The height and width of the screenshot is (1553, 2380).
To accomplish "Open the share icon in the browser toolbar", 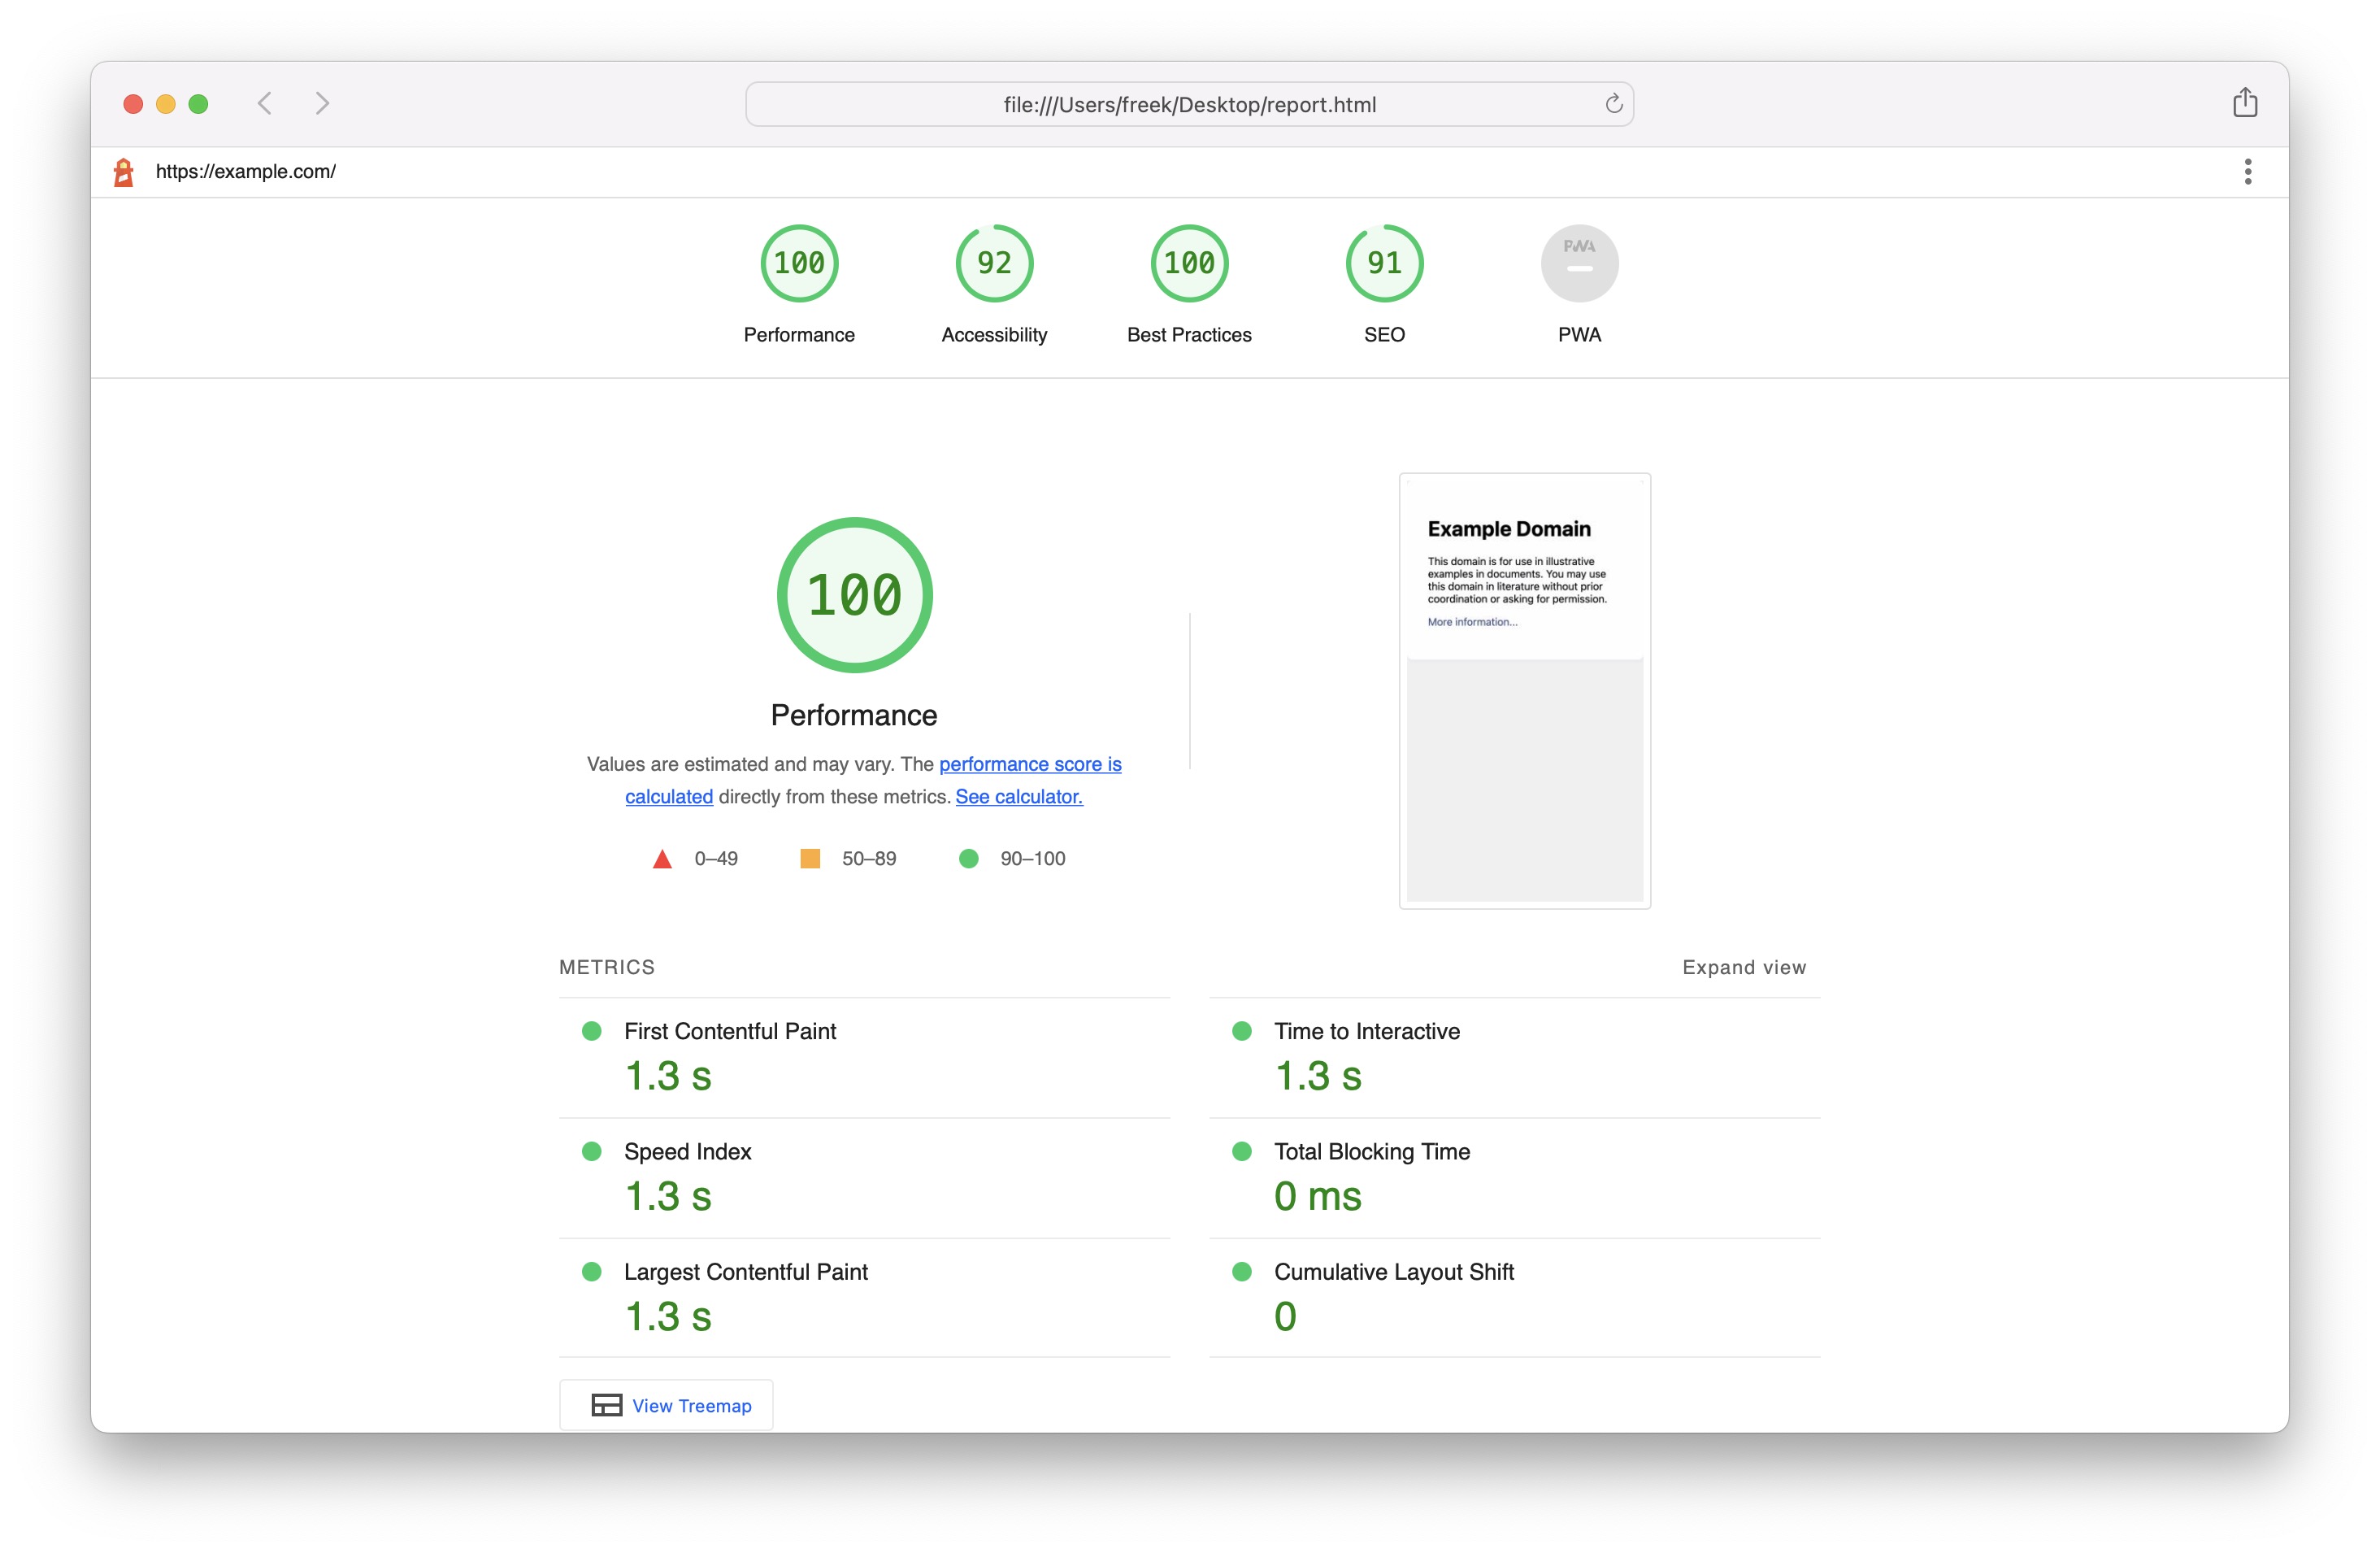I will pos(2245,102).
